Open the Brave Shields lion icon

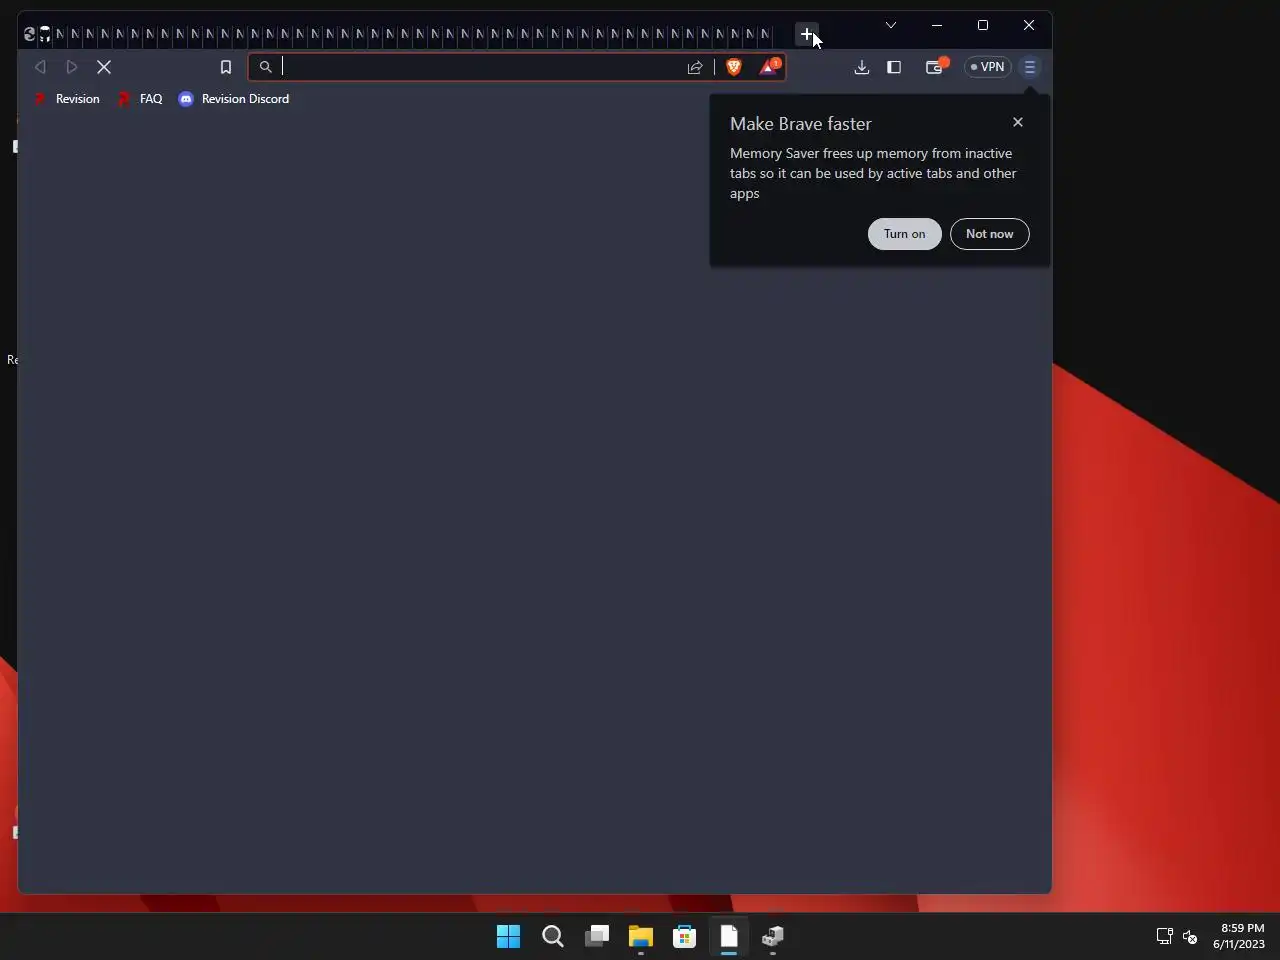(734, 67)
